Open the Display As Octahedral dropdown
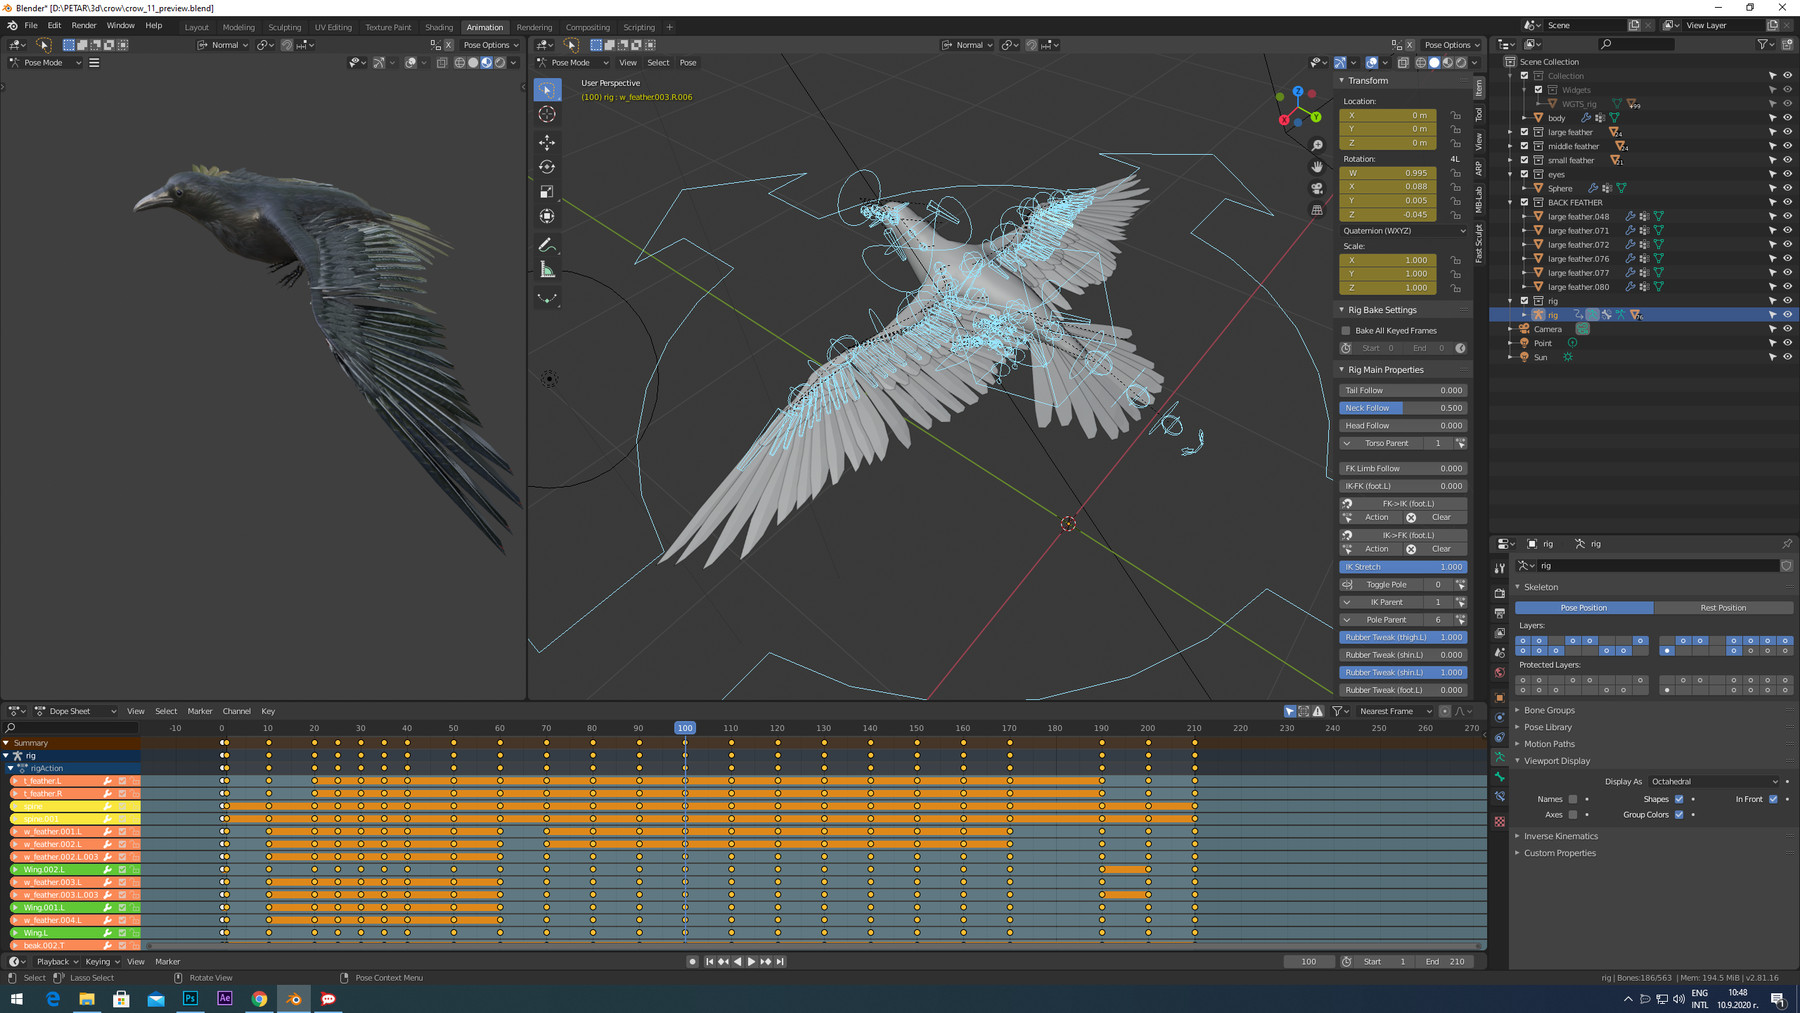This screenshot has height=1013, width=1800. pos(1714,782)
